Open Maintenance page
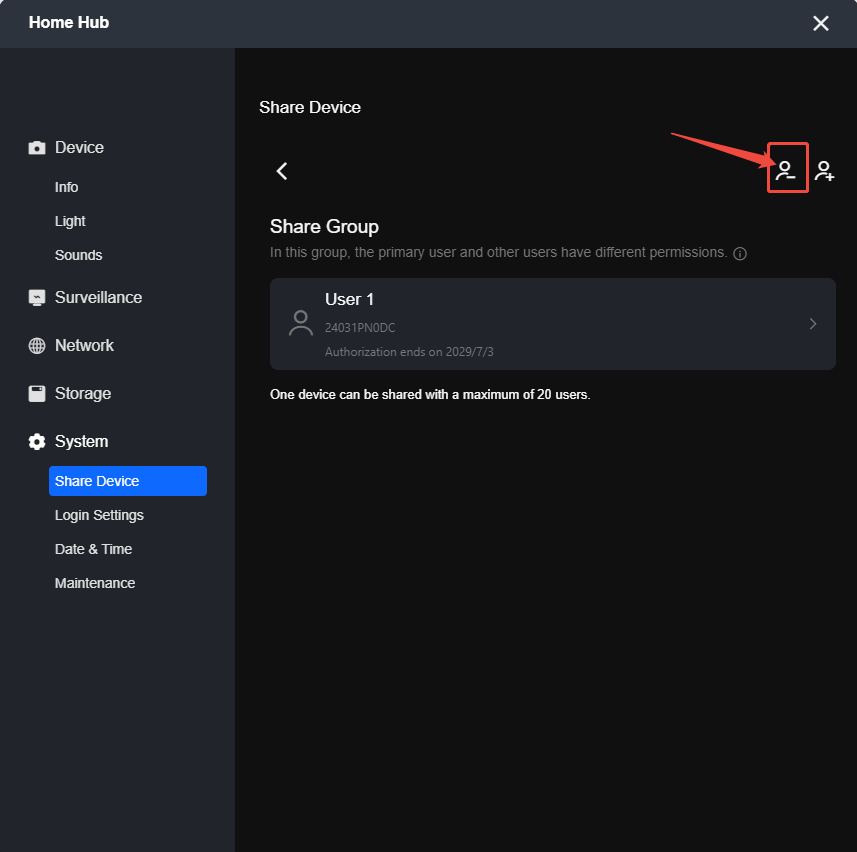 coord(95,583)
